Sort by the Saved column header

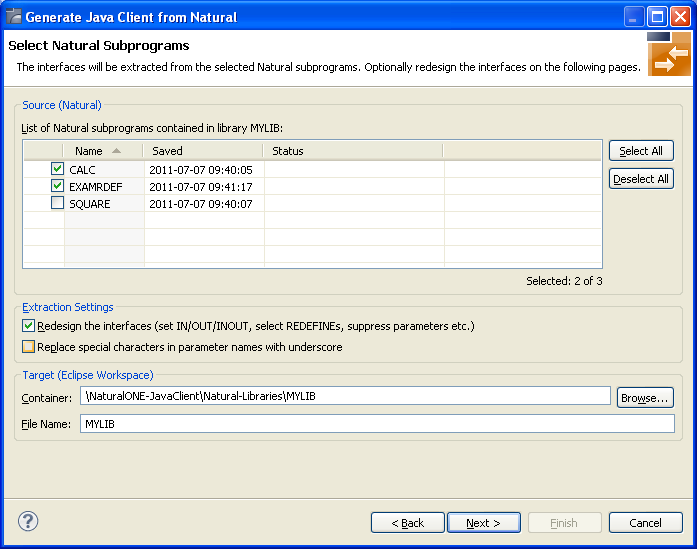click(x=203, y=151)
